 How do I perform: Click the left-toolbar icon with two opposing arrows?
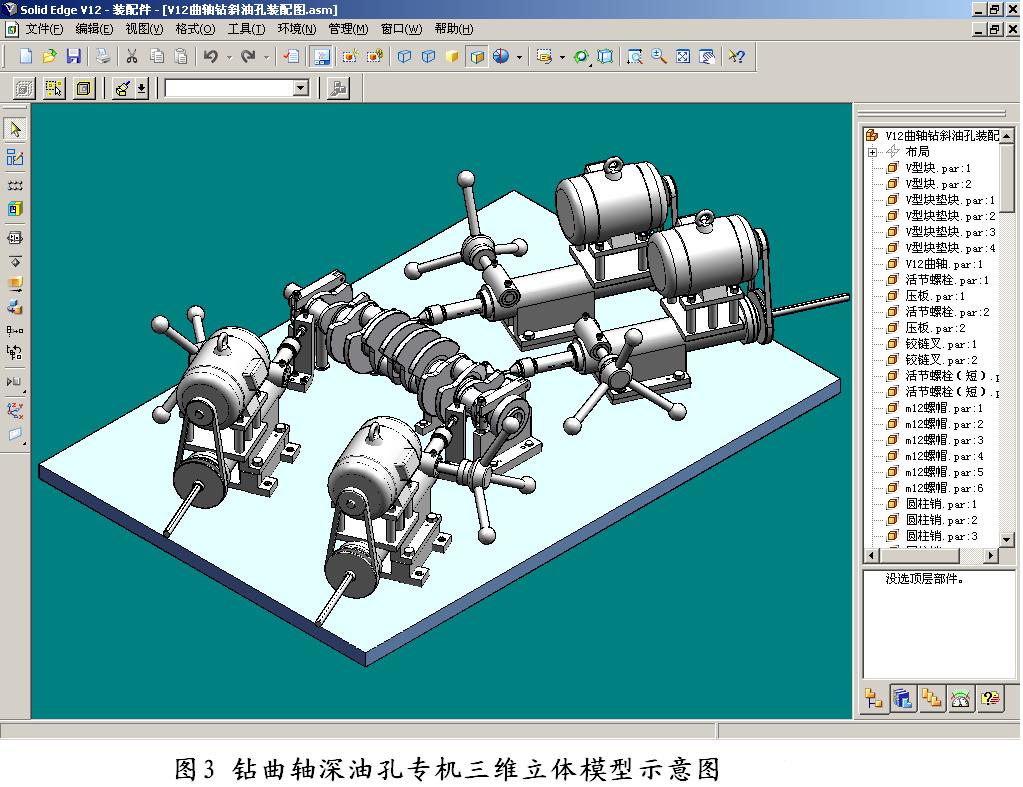coord(15,238)
